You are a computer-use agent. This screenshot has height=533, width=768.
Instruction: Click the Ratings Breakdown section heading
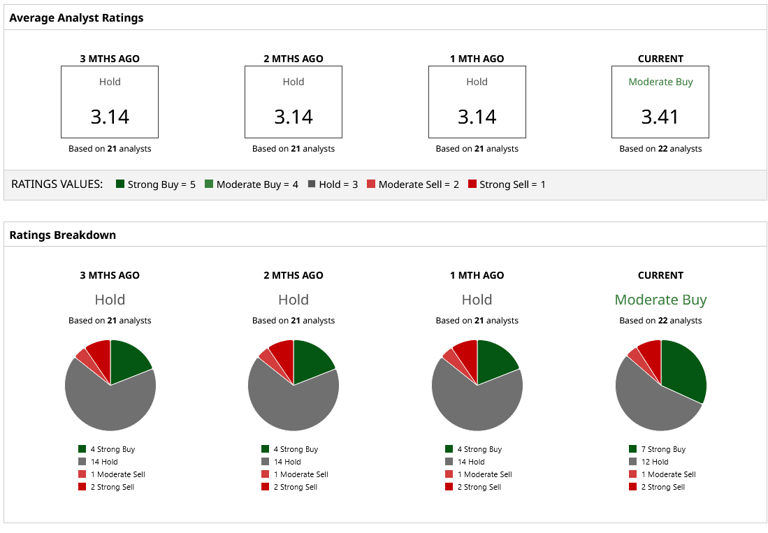pyautogui.click(x=62, y=235)
